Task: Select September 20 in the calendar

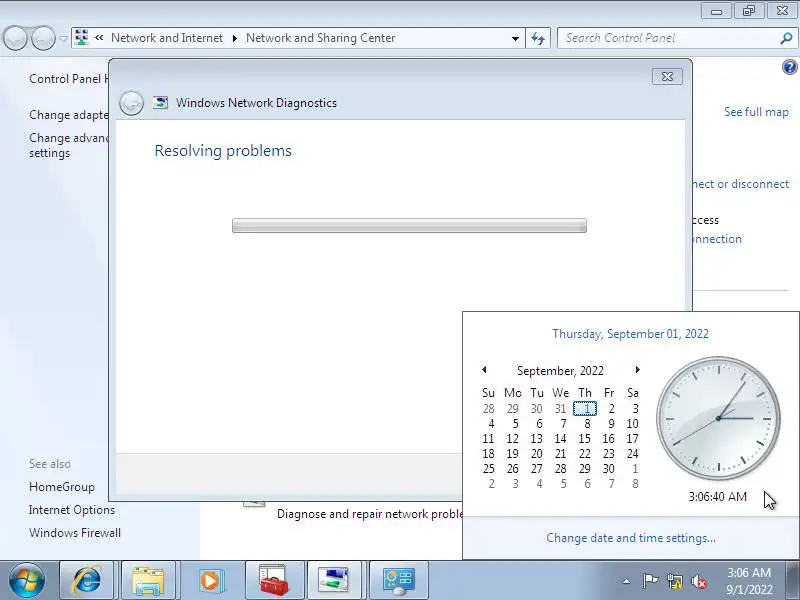Action: pos(536,454)
